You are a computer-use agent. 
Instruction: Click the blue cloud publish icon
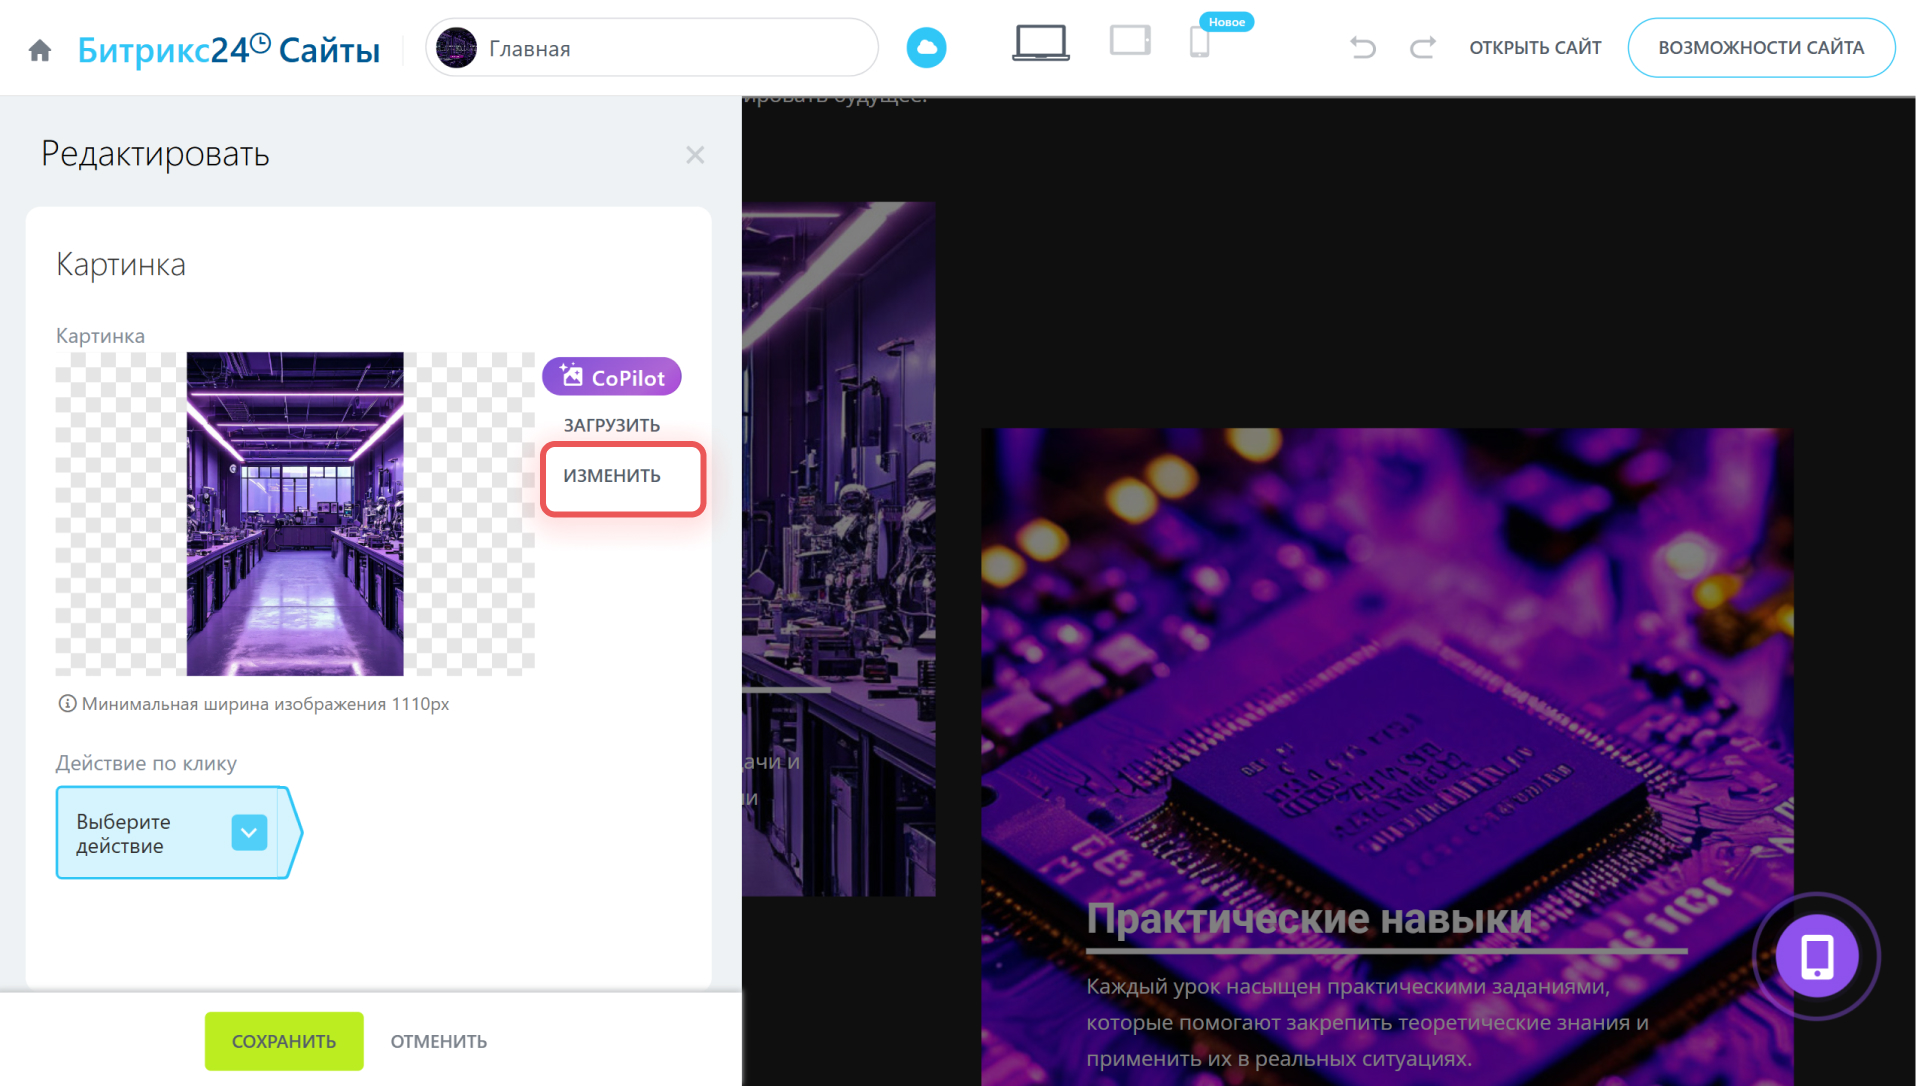pos(926,48)
